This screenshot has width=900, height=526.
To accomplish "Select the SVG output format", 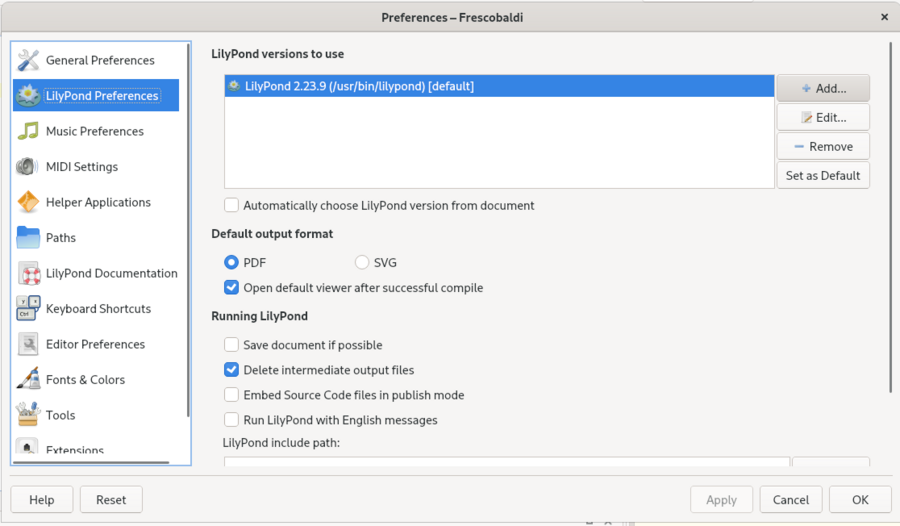I will click(x=362, y=263).
